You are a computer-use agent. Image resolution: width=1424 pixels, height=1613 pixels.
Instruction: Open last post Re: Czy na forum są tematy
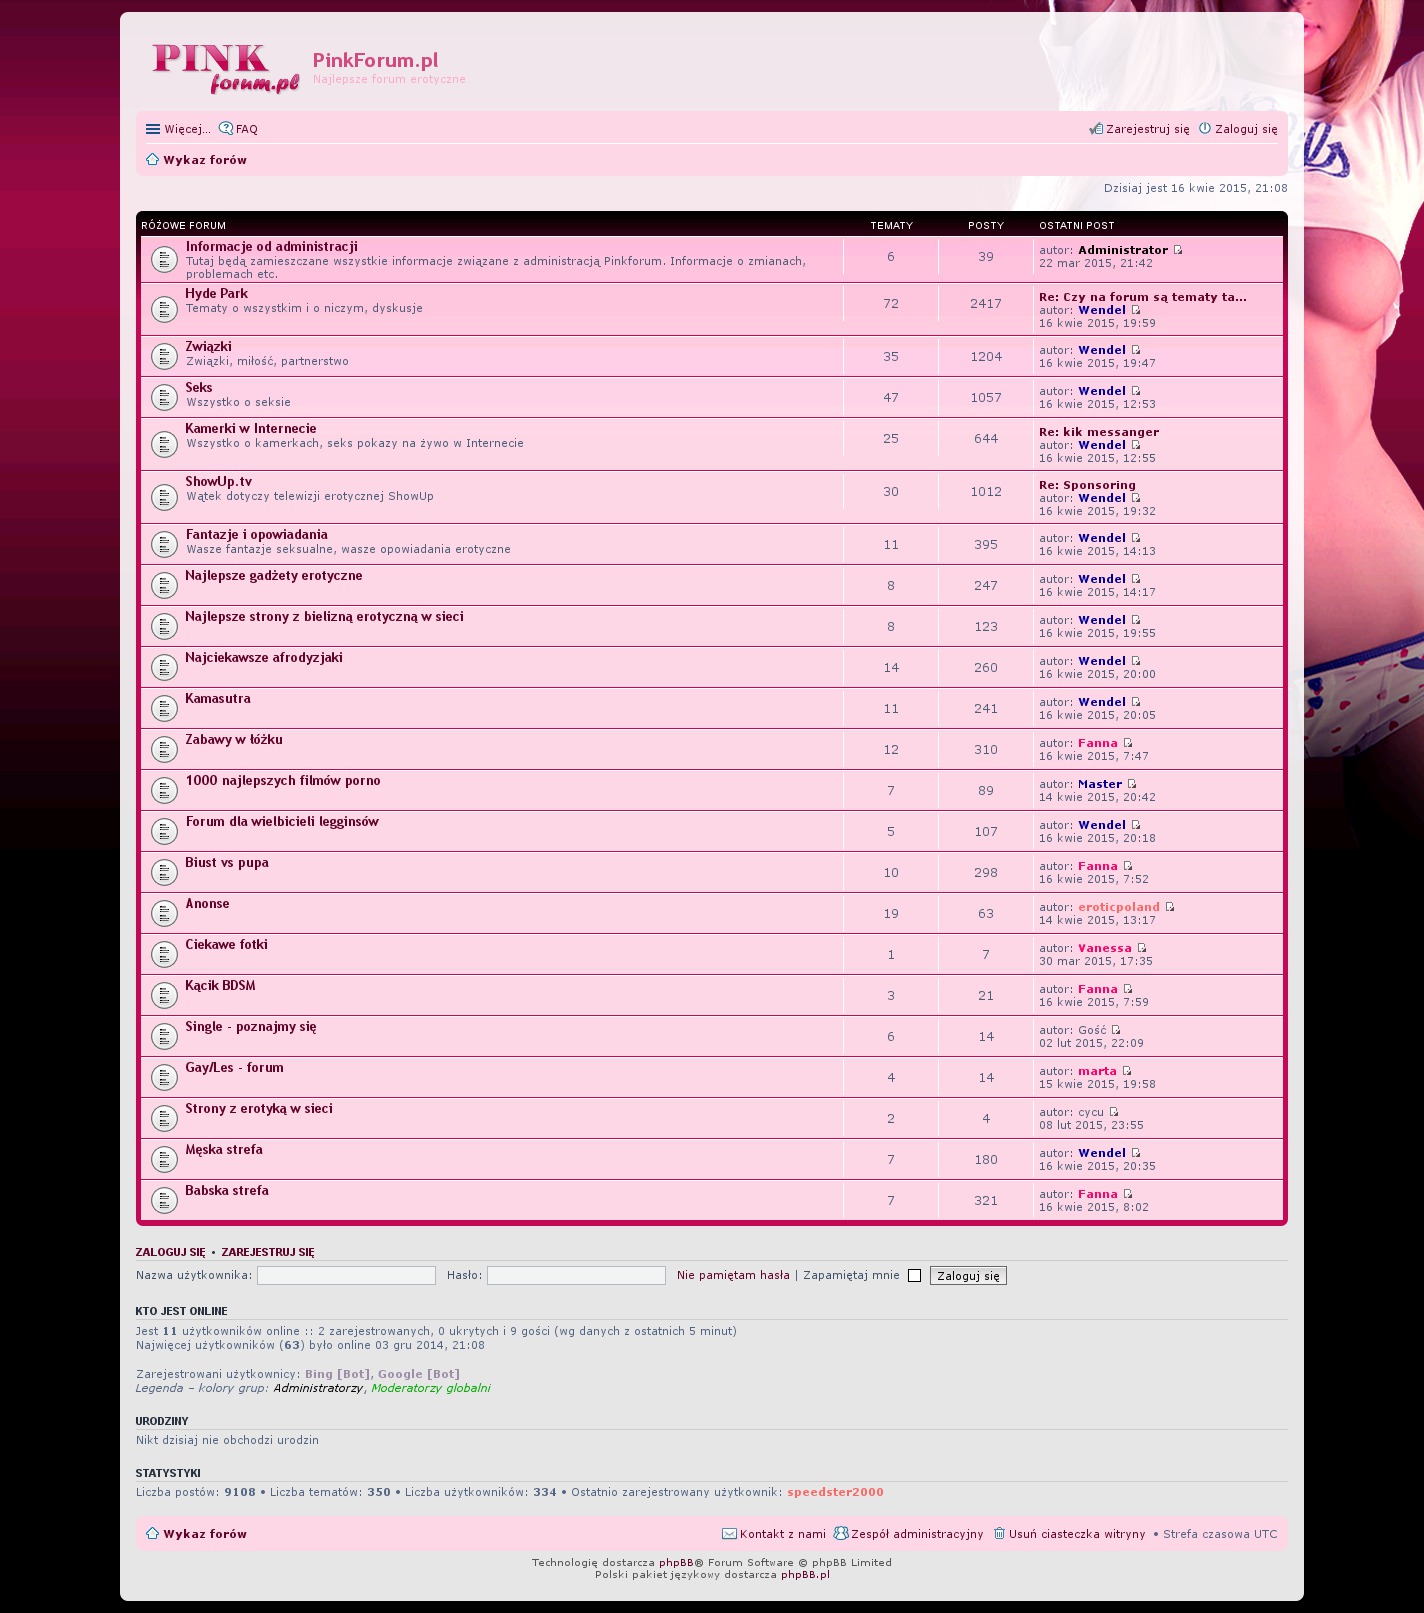coord(1143,297)
